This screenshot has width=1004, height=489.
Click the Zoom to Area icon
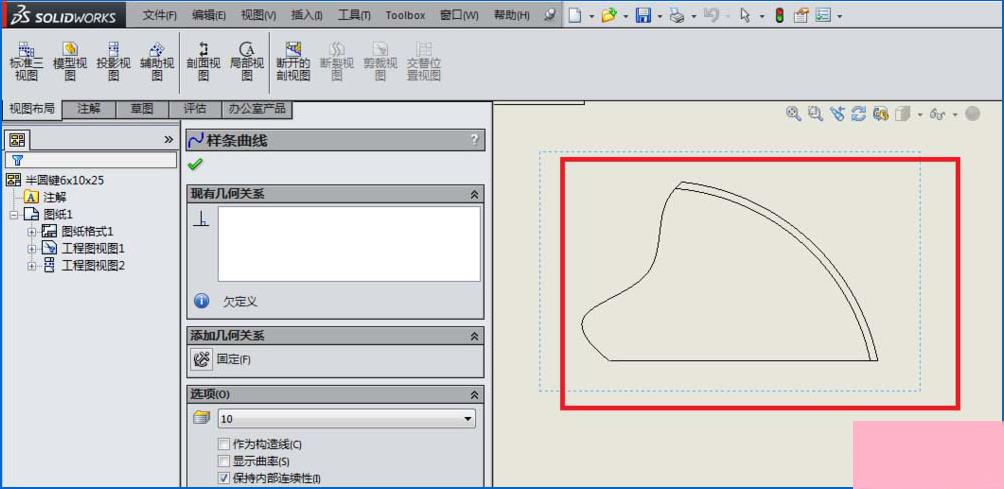click(x=815, y=114)
